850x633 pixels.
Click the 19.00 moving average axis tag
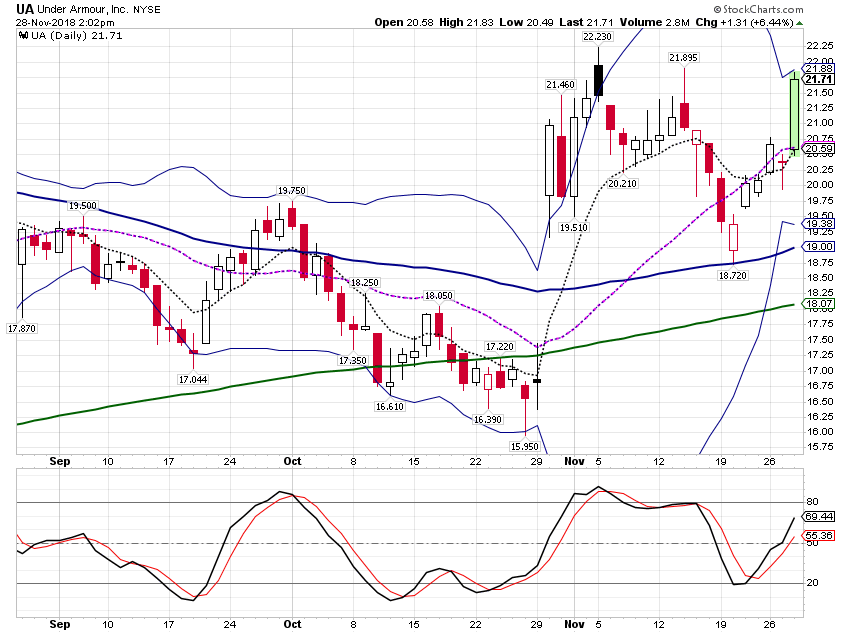click(x=819, y=247)
